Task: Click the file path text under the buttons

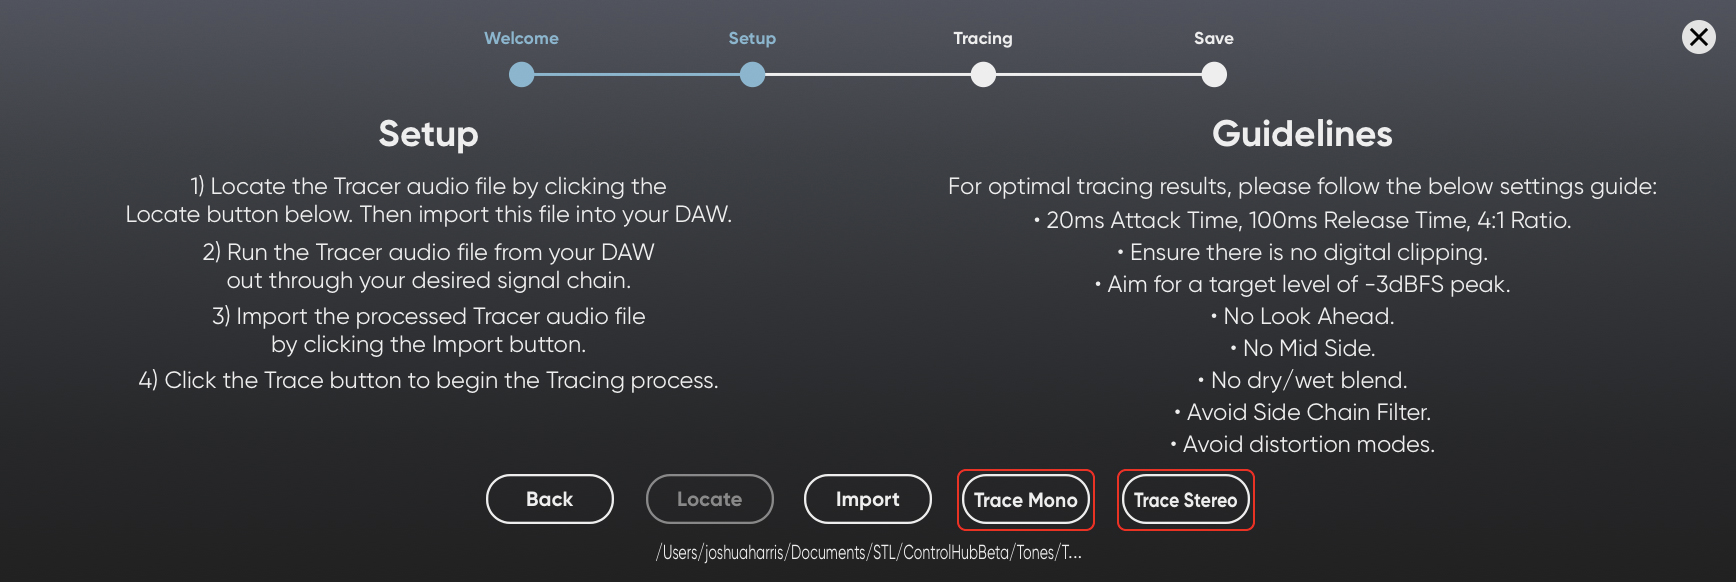Action: 868,552
